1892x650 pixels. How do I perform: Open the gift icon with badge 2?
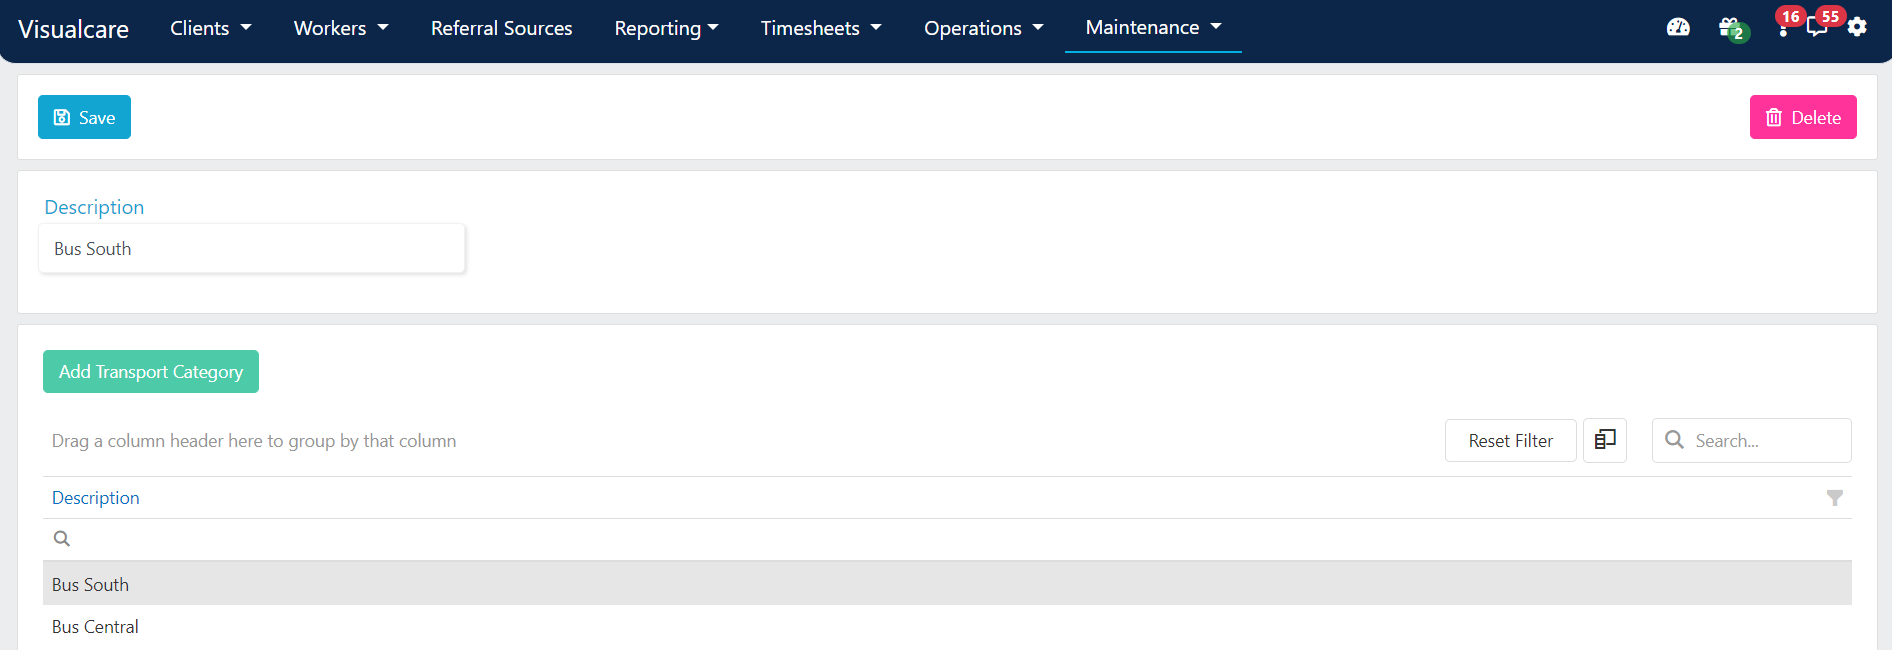1731,28
